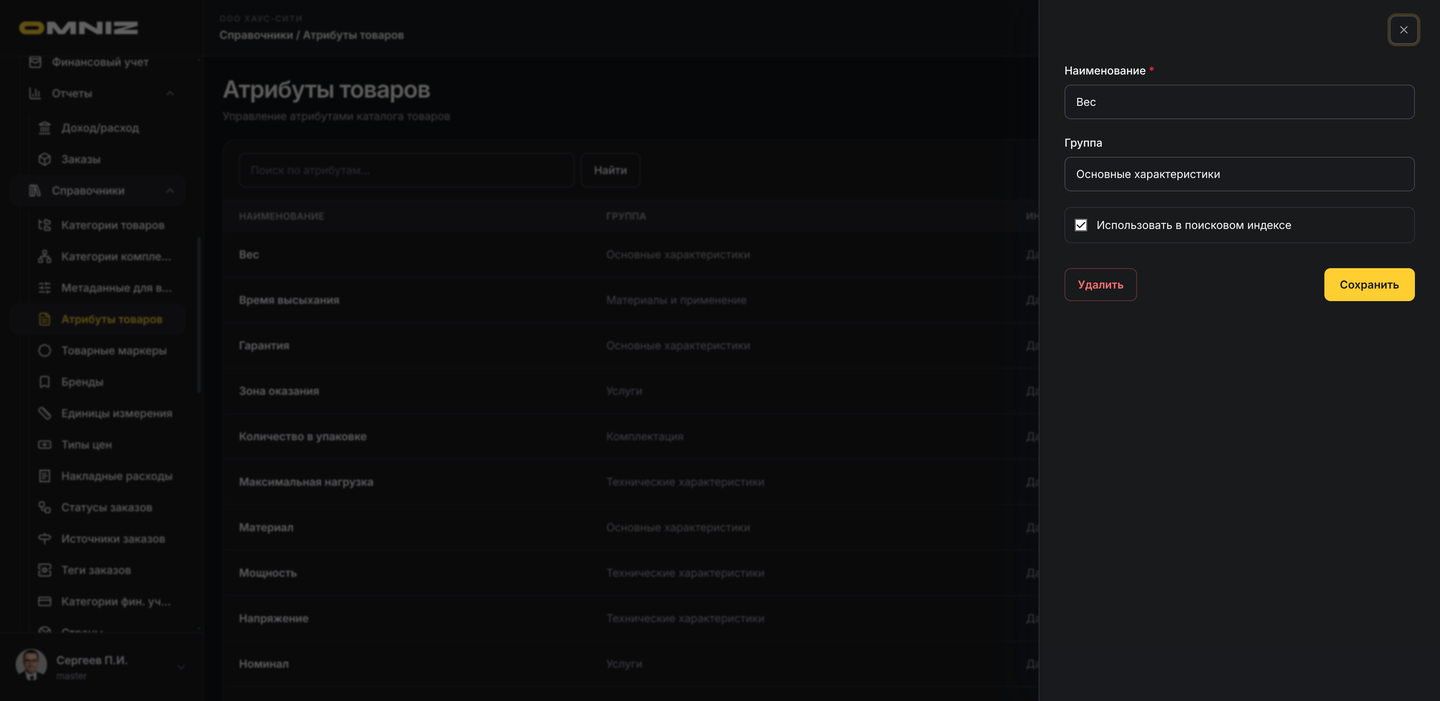Open Теги заказов via its tag icon
Screen dimensions: 1440x701
pos(44,570)
